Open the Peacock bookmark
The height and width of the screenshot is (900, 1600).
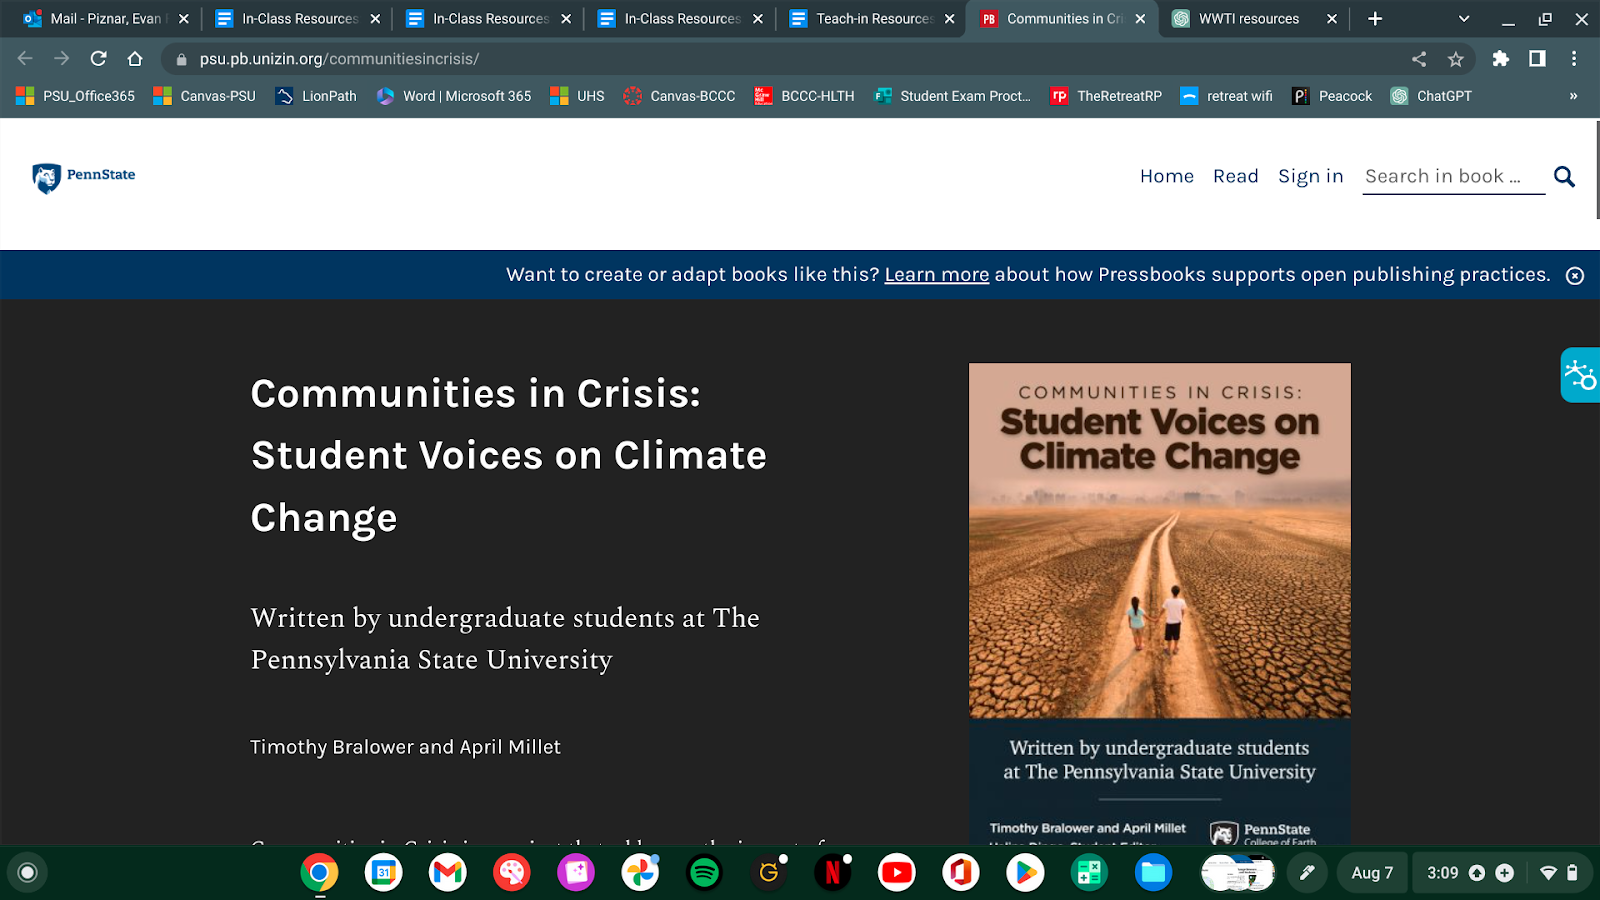tap(1332, 96)
